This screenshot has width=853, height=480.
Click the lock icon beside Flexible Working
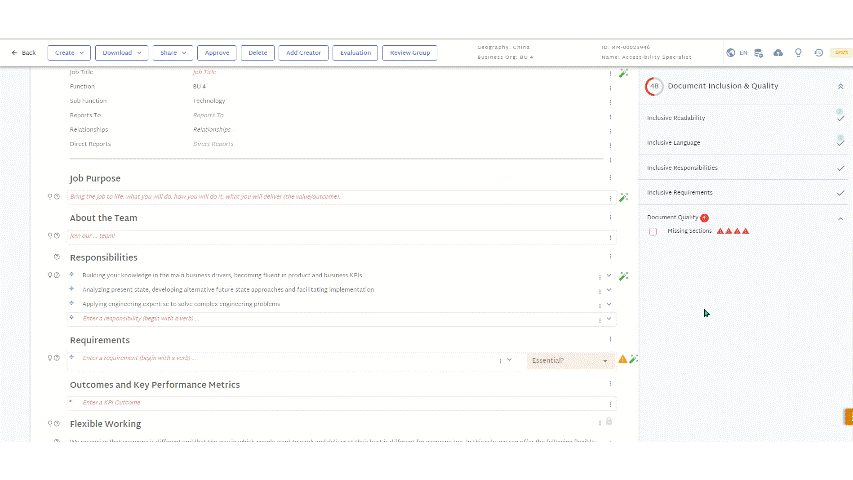609,421
